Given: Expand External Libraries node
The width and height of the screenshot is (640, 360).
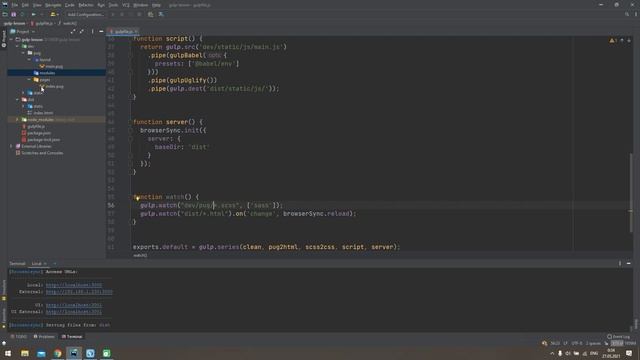Looking at the screenshot, I should click(x=11, y=146).
